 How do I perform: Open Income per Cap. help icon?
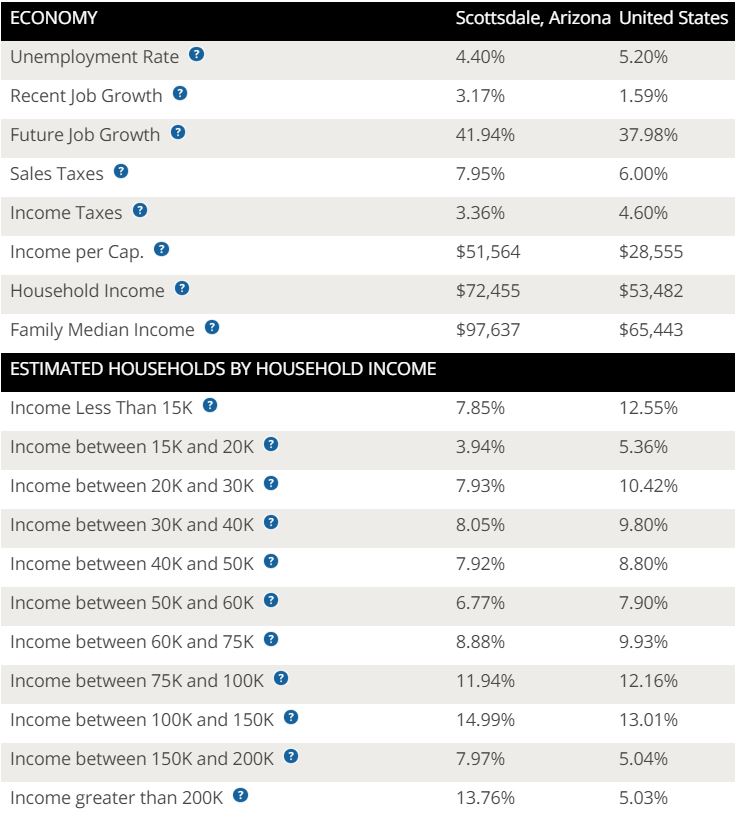pyautogui.click(x=161, y=250)
